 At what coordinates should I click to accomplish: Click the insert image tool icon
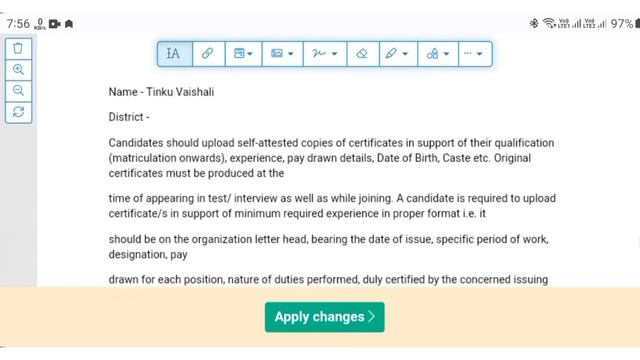click(277, 53)
